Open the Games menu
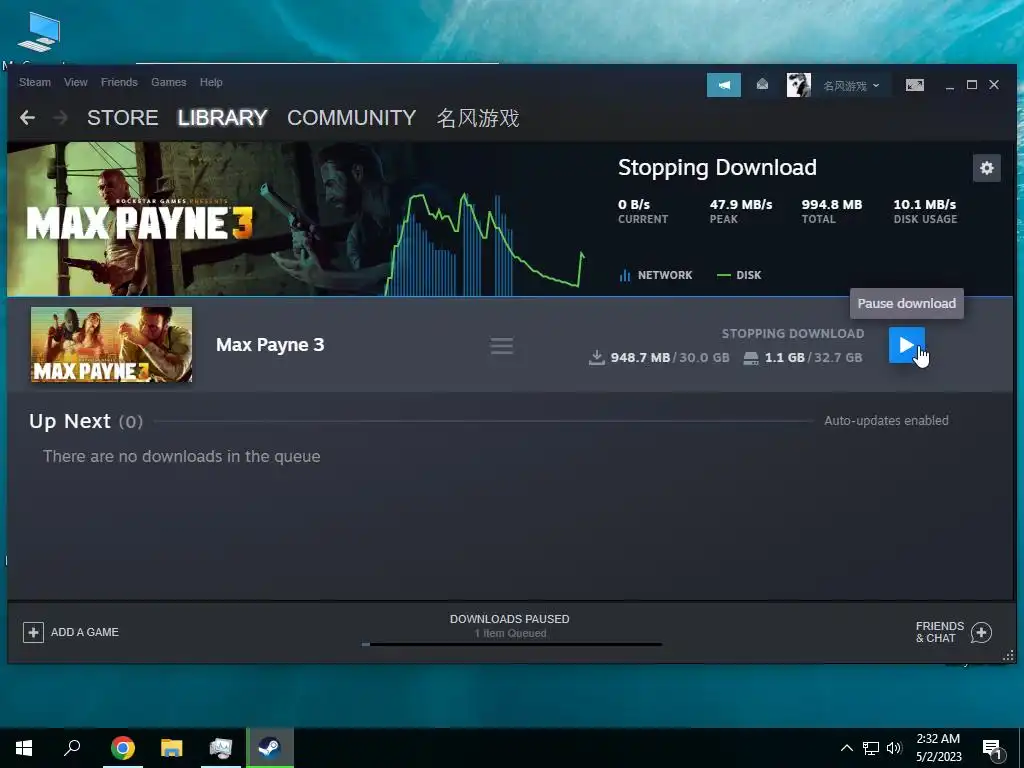 [x=168, y=82]
